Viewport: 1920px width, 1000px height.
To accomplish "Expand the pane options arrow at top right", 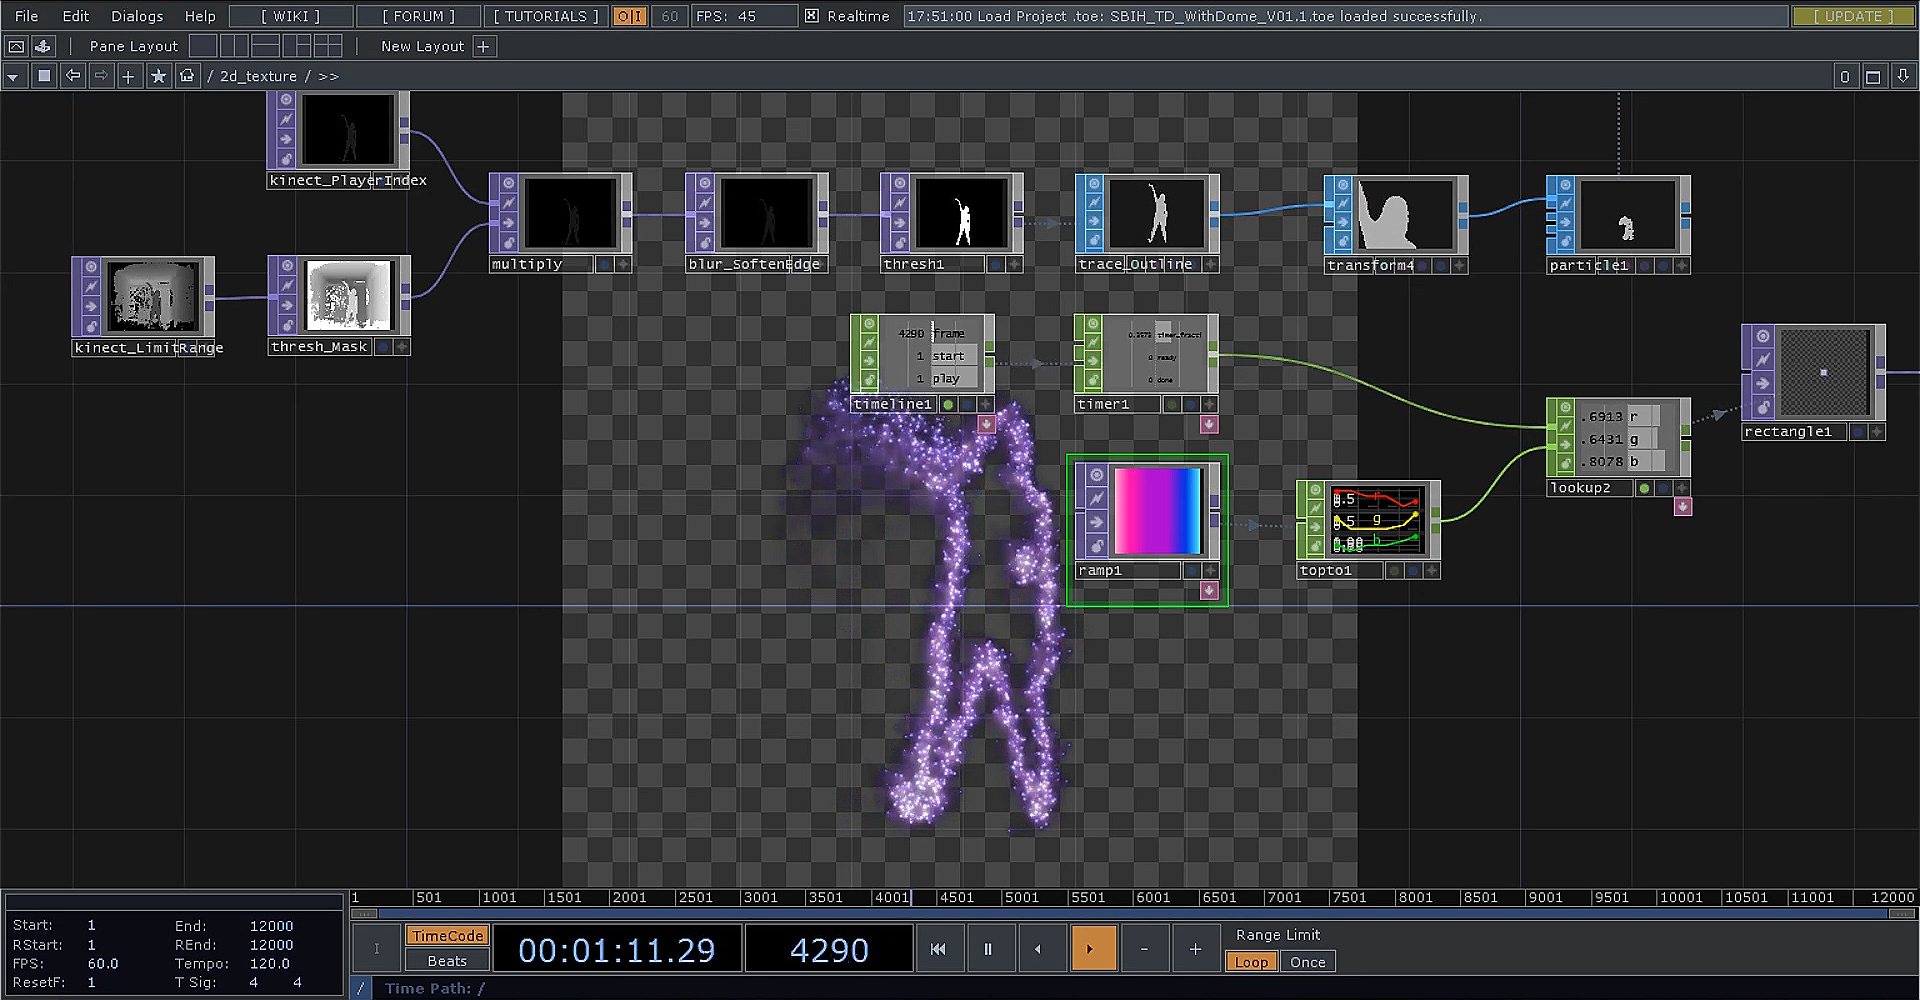I will click(1903, 76).
